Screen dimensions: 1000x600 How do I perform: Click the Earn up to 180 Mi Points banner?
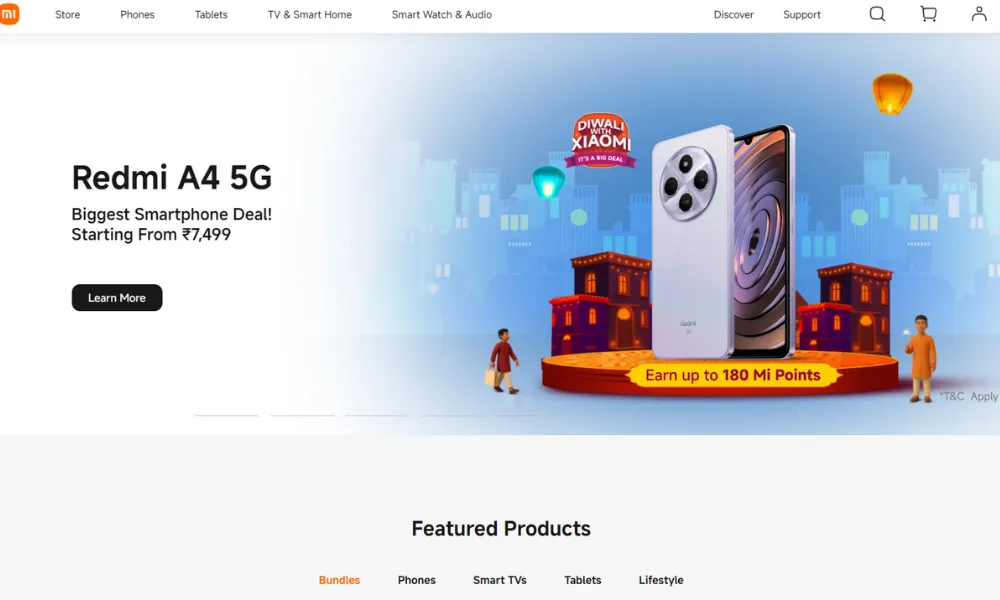(733, 375)
